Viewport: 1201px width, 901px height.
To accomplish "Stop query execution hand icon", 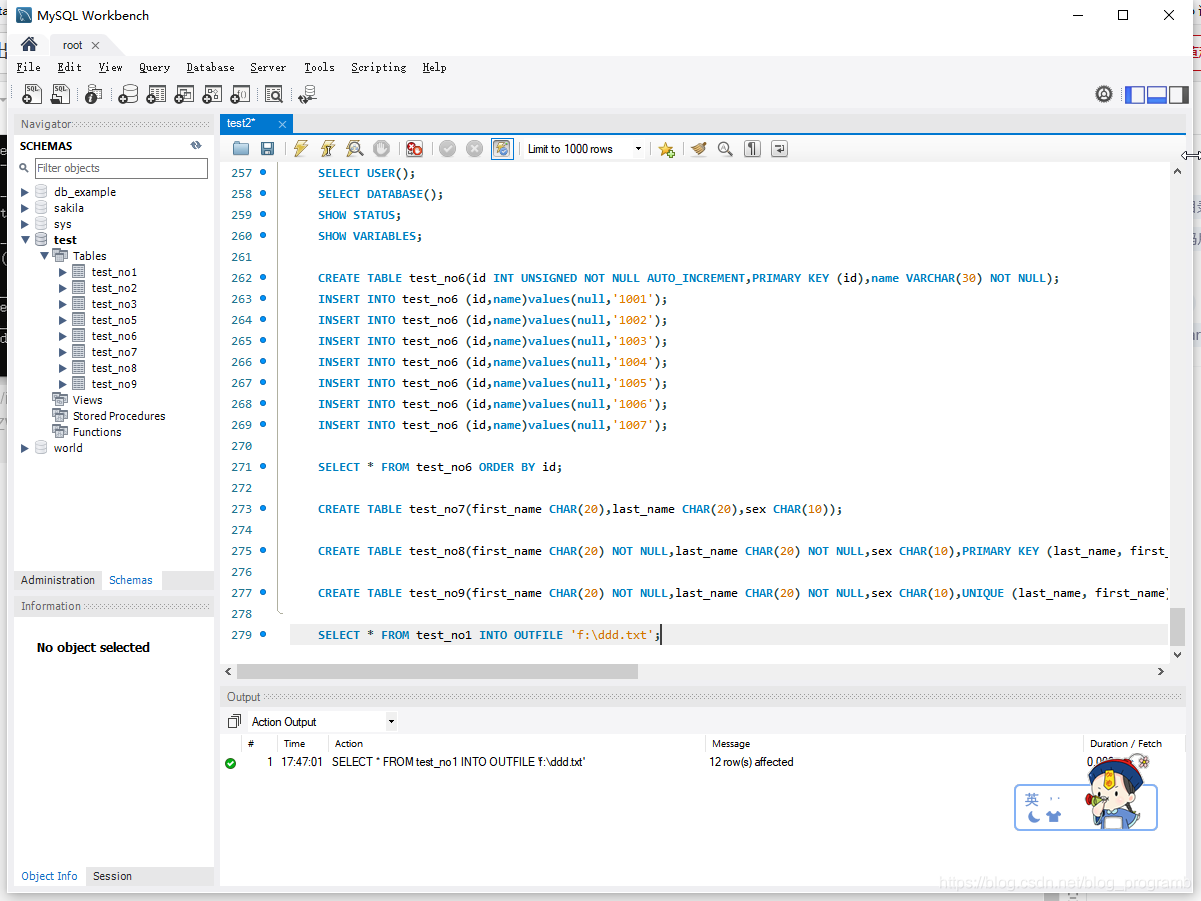I will 381,149.
